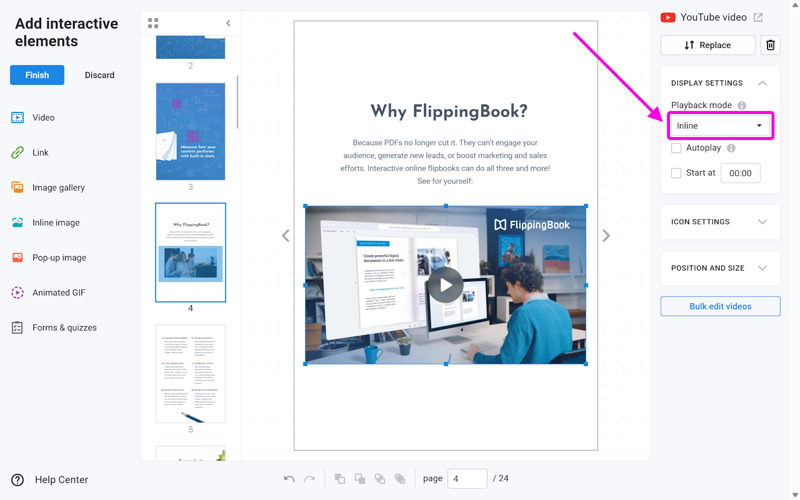Toggle thumbnail grid view icon
The height and width of the screenshot is (500, 800).
[153, 23]
